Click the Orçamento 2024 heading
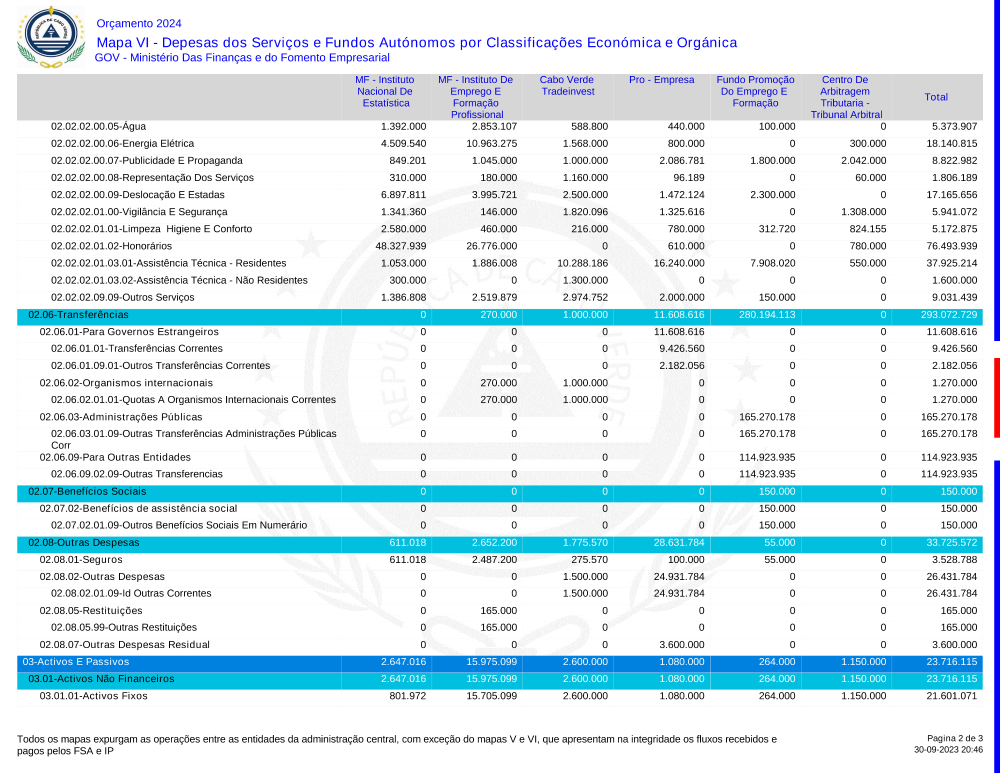The height and width of the screenshot is (773, 1000). 138,23
